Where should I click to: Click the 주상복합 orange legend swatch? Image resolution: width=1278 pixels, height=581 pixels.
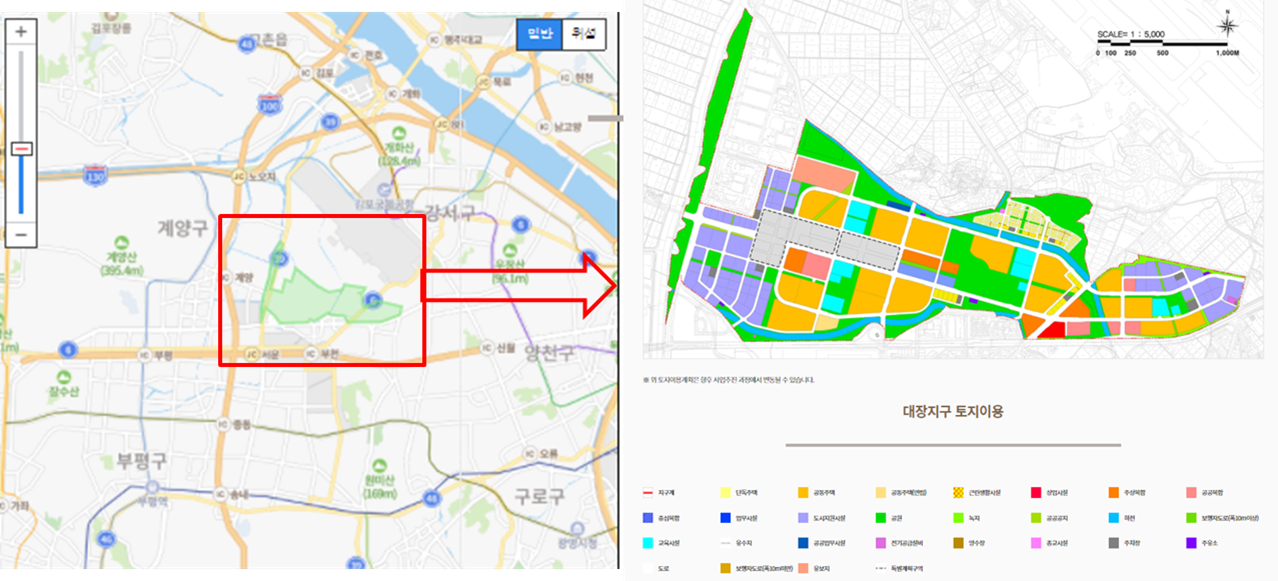pyautogui.click(x=1114, y=493)
